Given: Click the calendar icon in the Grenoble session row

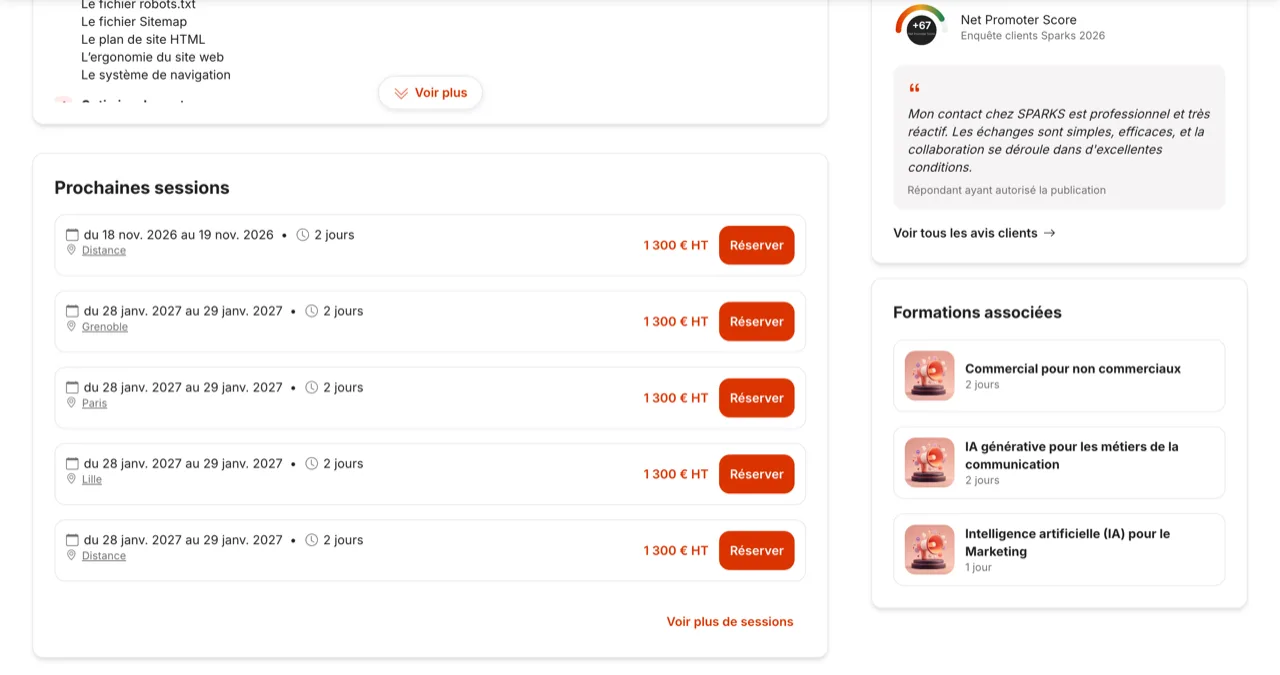Looking at the screenshot, I should [x=72, y=311].
